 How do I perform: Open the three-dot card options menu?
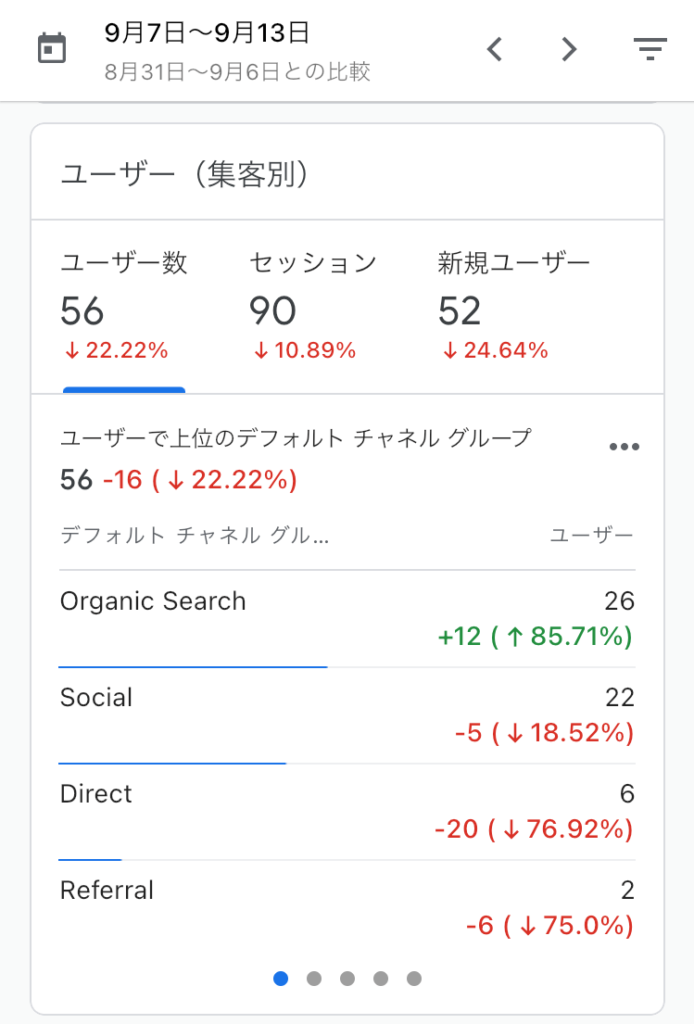[624, 447]
